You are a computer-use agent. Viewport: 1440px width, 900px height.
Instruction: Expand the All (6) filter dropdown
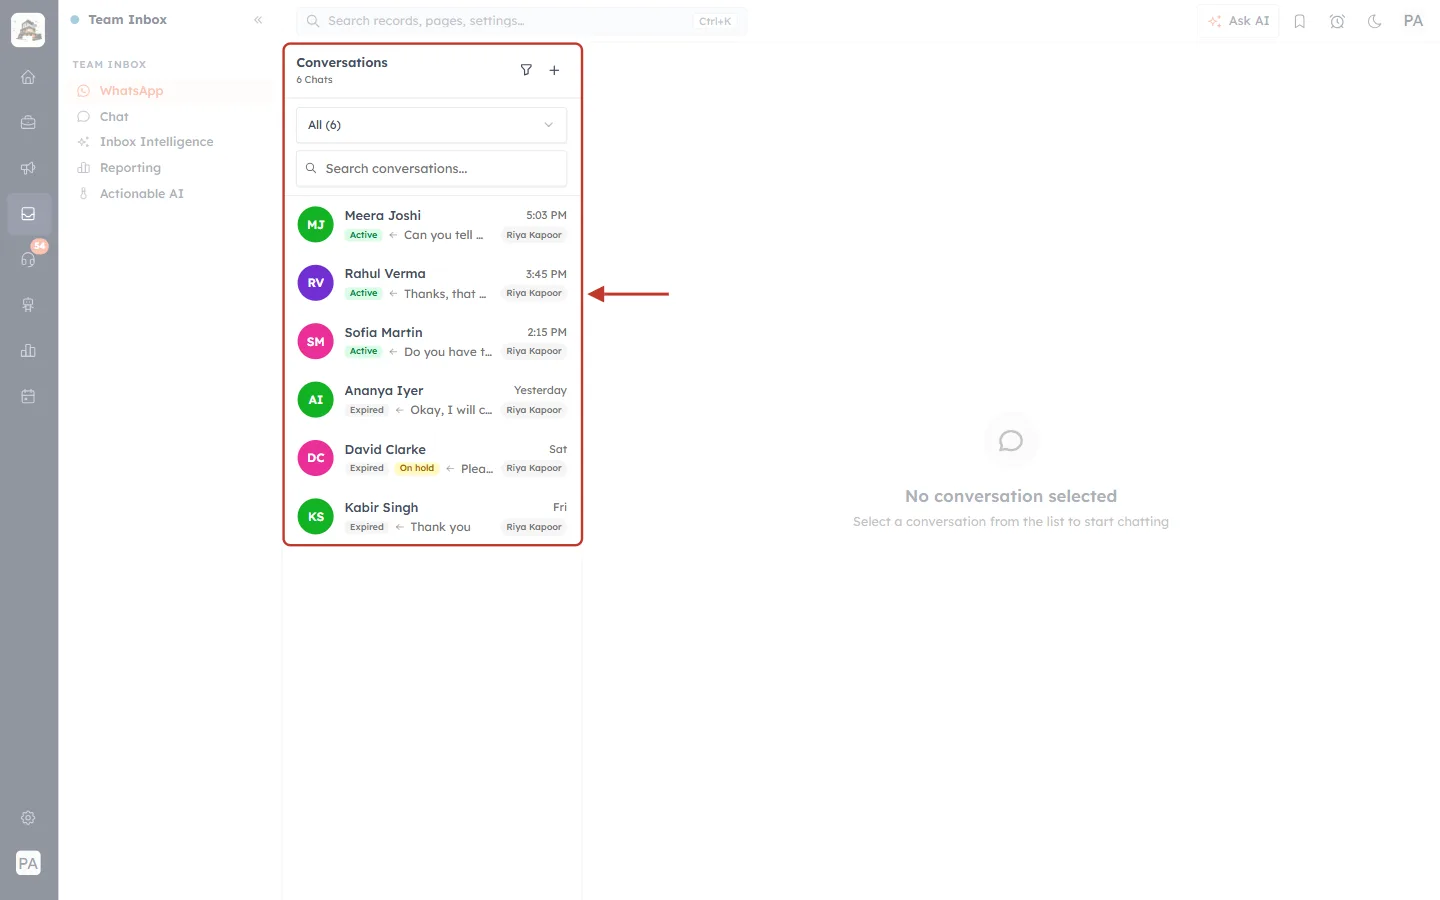pyautogui.click(x=431, y=125)
